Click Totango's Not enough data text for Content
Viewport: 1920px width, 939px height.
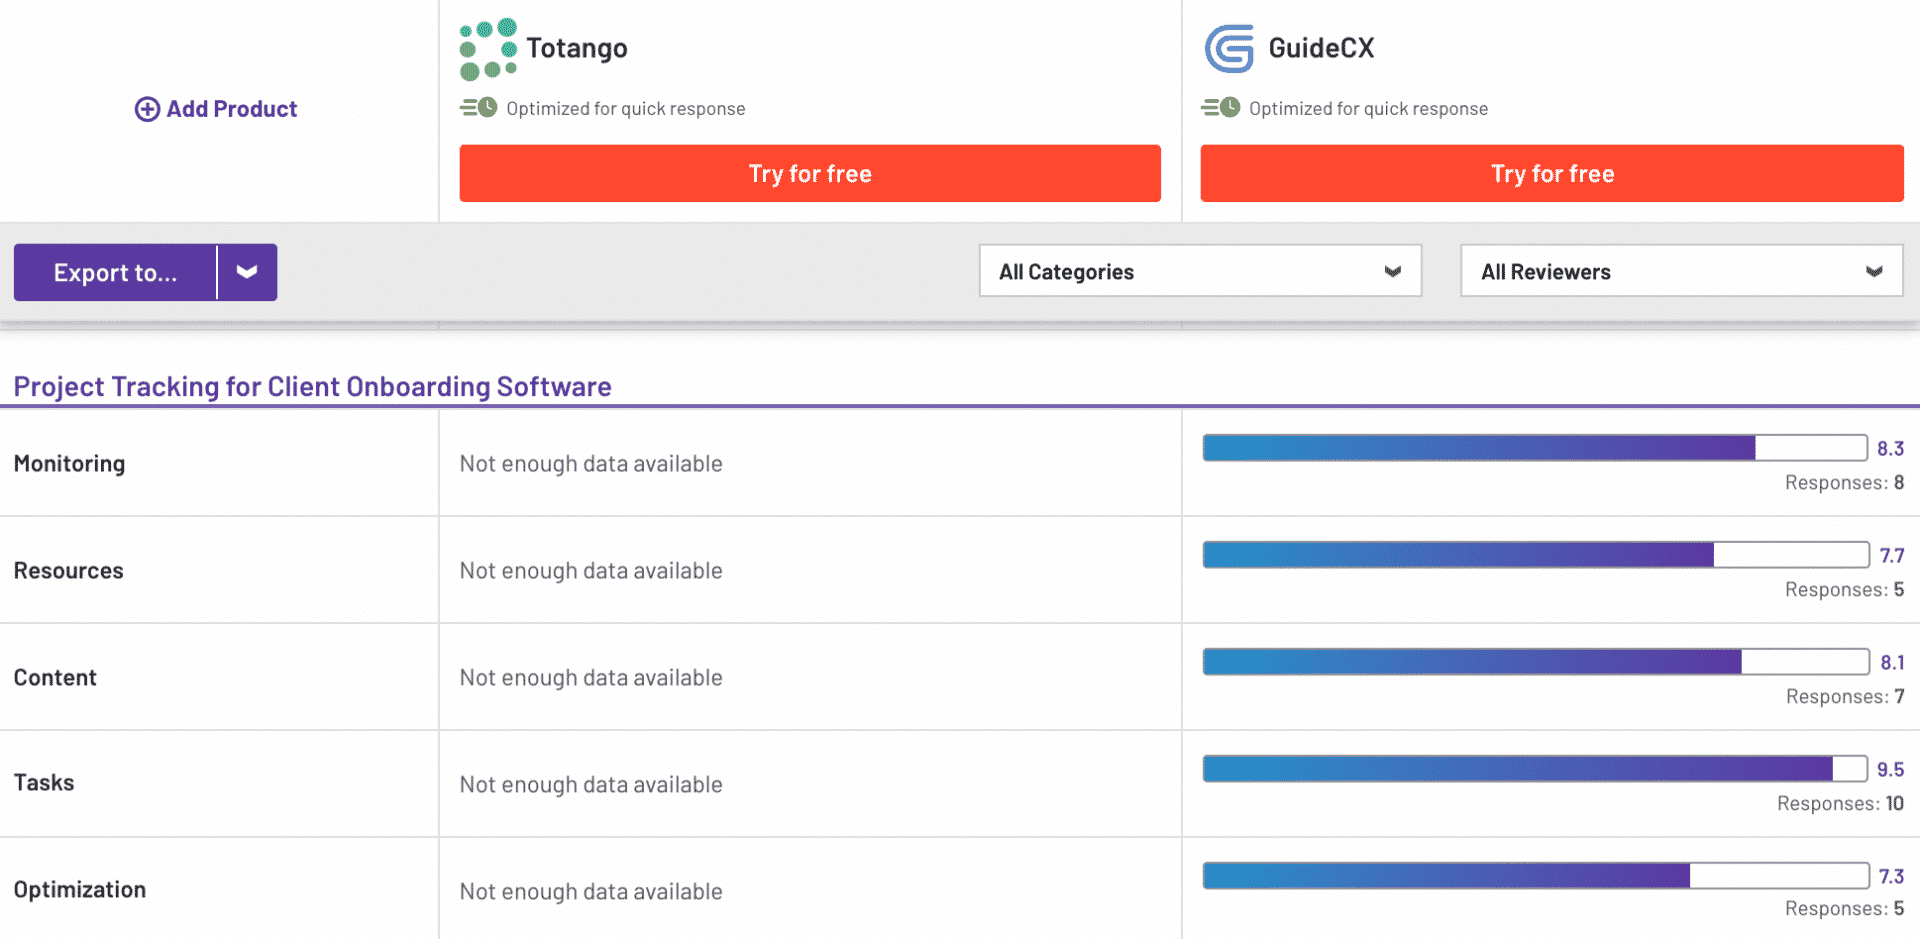coord(591,677)
